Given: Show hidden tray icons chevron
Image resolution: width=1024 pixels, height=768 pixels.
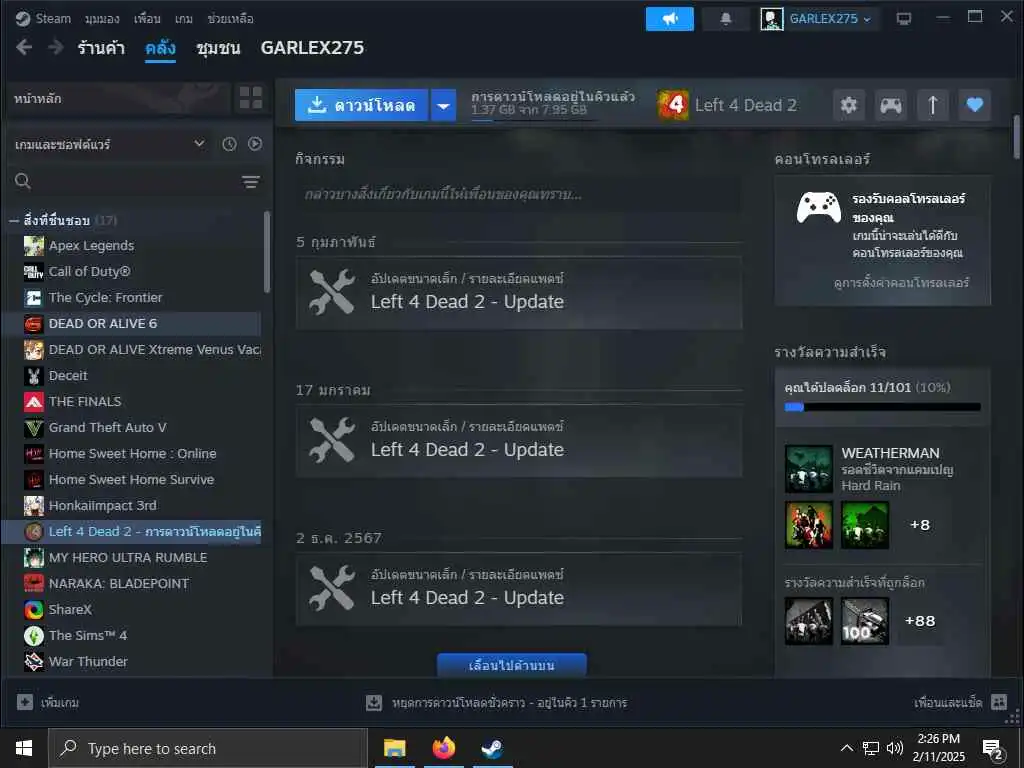Looking at the screenshot, I should 846,748.
